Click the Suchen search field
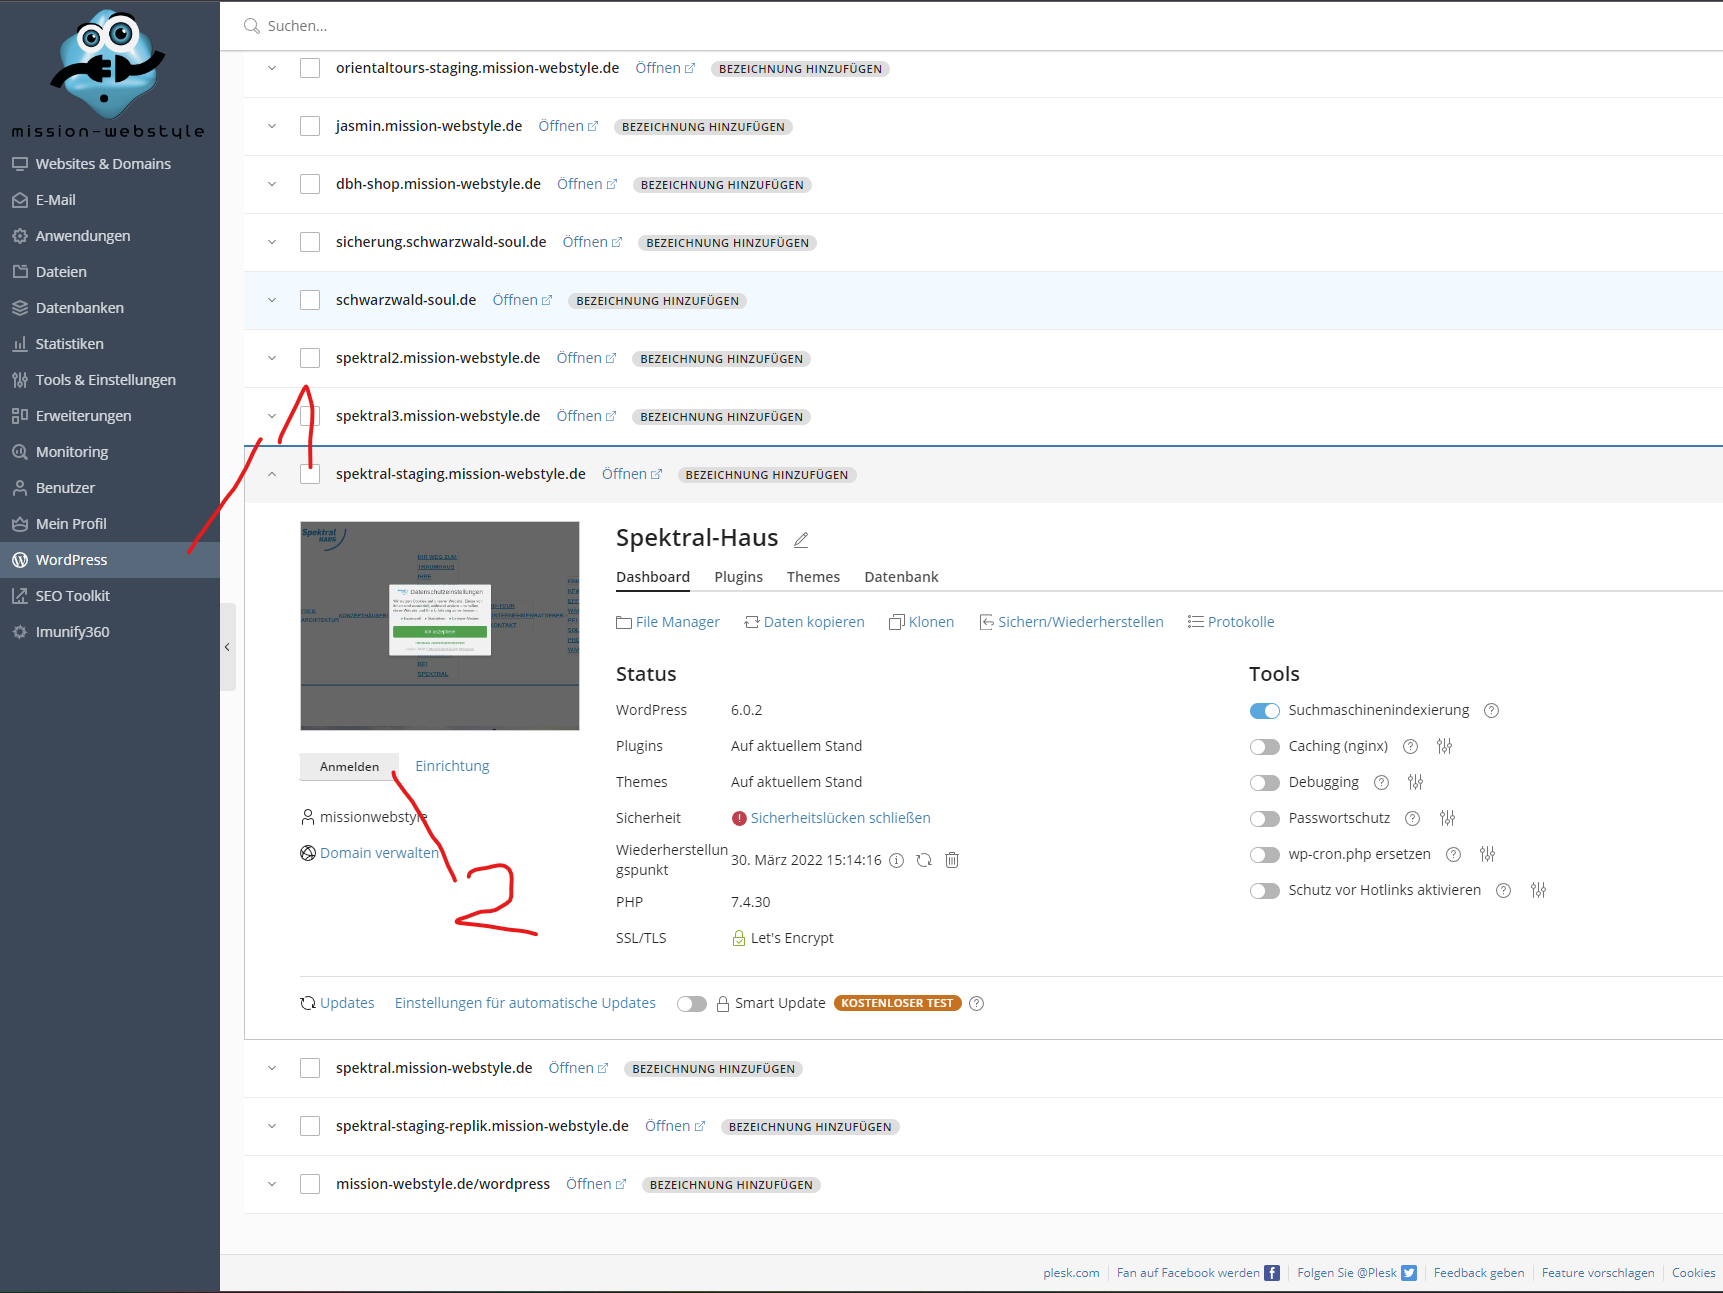The height and width of the screenshot is (1293, 1723). point(700,26)
